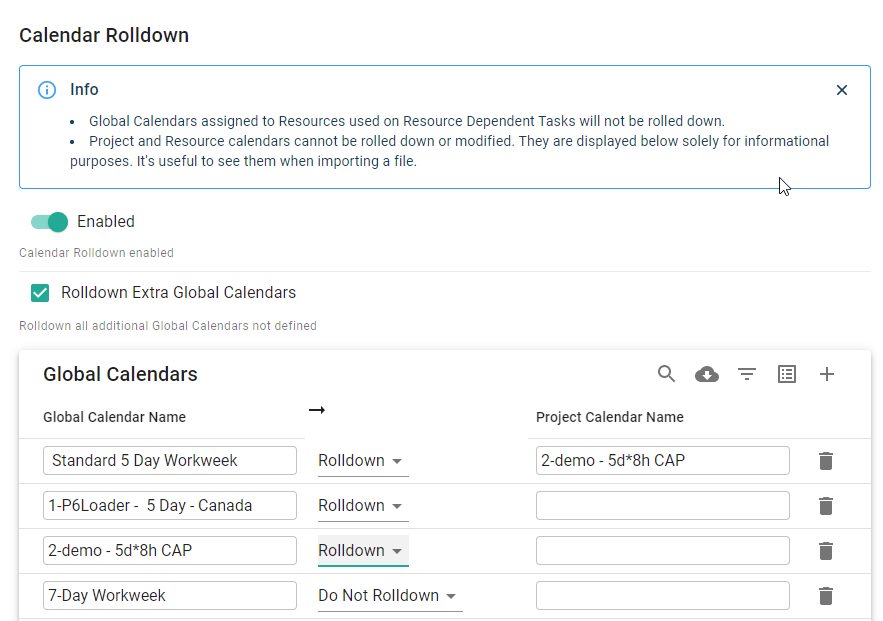Remove the 2-demo 5d*8h CAP global calendar row
The image size is (883, 621).
(826, 551)
